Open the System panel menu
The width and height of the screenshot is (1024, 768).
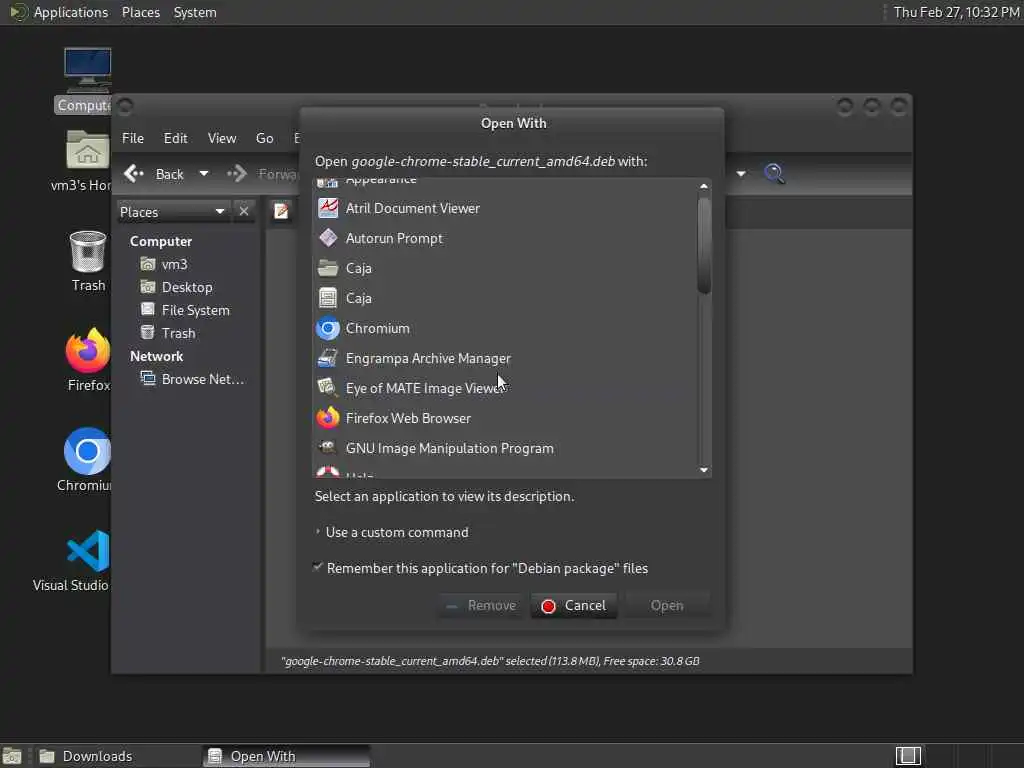click(x=195, y=12)
